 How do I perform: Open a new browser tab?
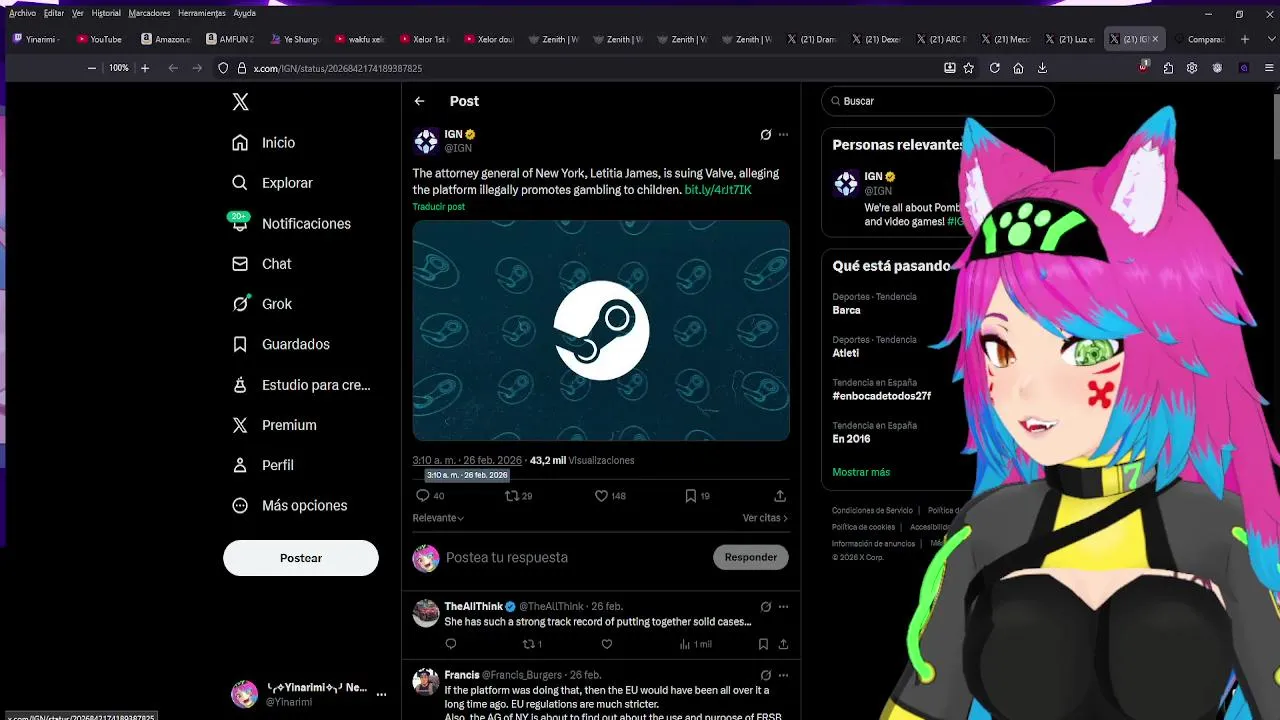click(1245, 39)
